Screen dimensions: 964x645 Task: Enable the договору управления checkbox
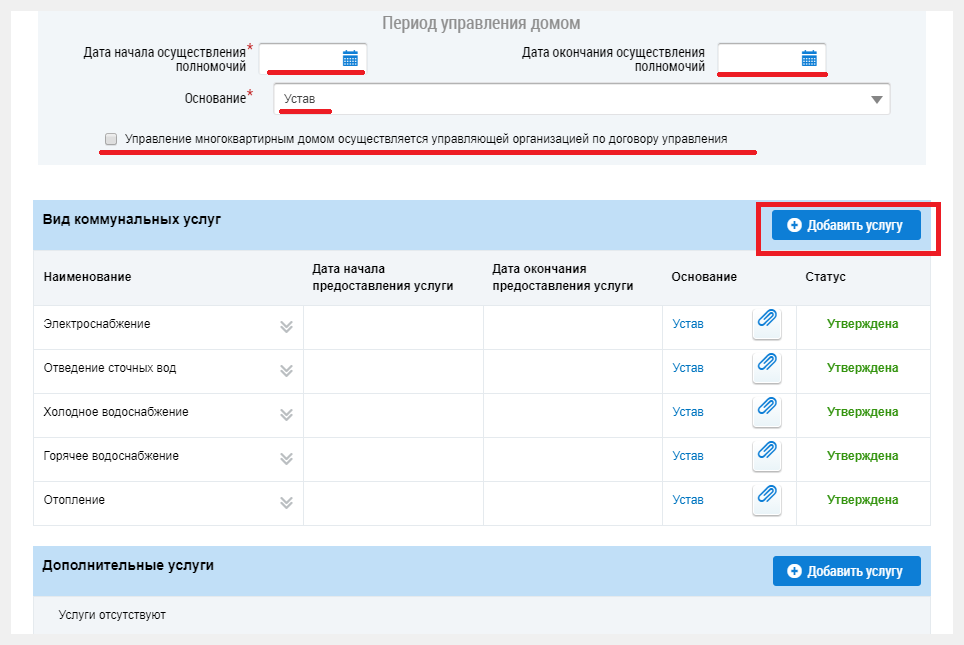pos(111,138)
